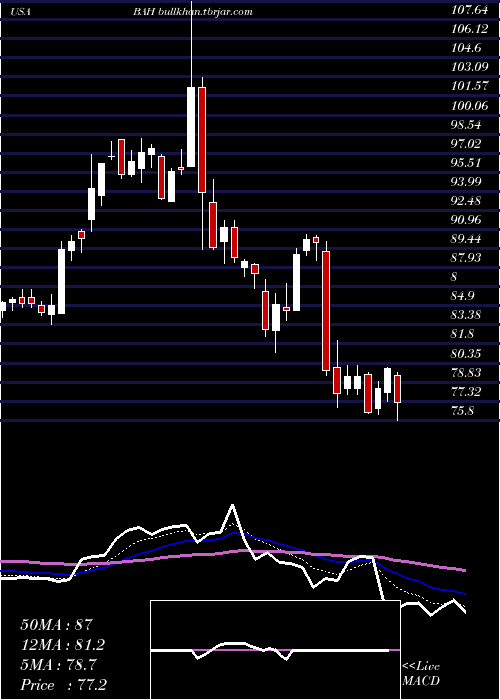Click the 92.48 price axis label
This screenshot has height=700, width=500.
(467, 201)
